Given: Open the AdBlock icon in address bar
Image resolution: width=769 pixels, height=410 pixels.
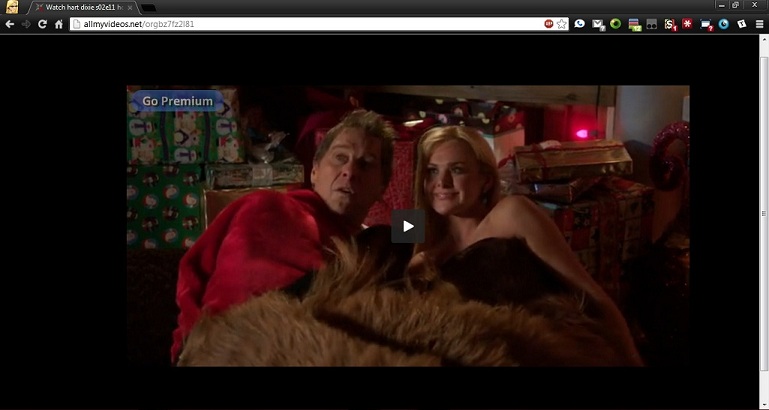Looking at the screenshot, I should [549, 24].
